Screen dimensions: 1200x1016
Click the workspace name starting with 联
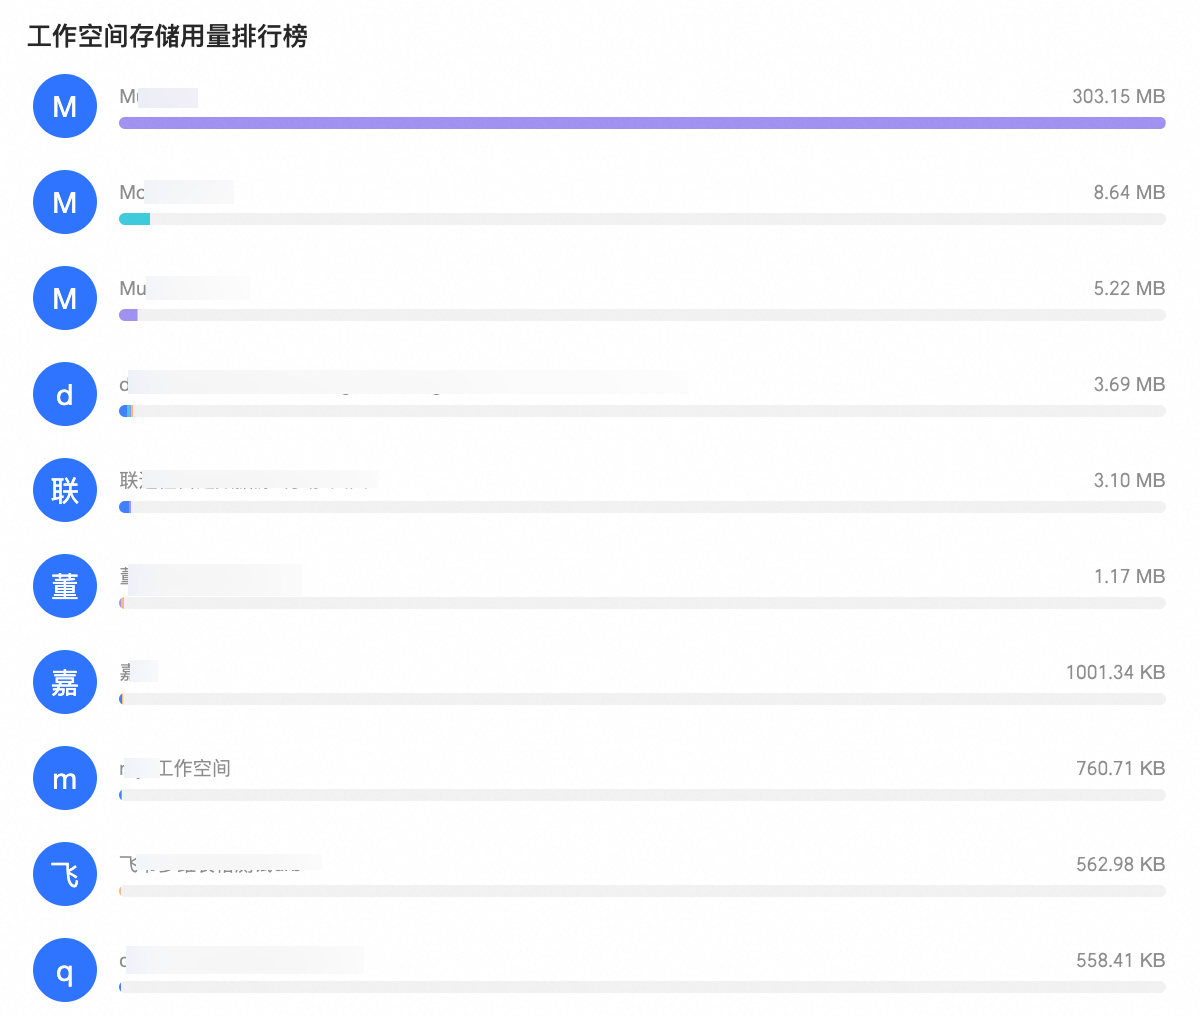[248, 481]
